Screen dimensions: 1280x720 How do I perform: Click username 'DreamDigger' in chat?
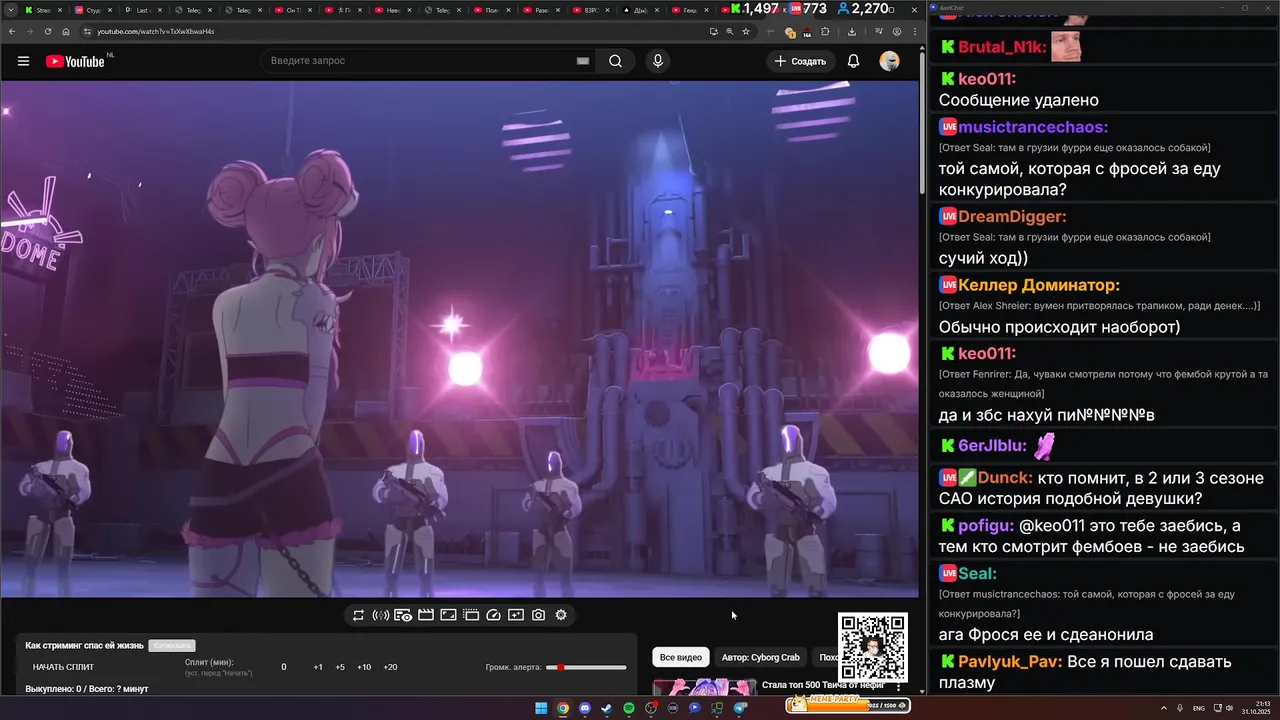(1012, 216)
